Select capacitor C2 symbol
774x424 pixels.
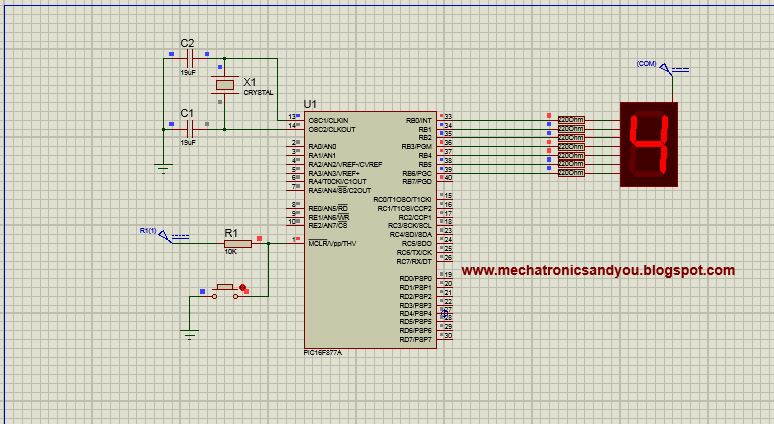coord(188,59)
